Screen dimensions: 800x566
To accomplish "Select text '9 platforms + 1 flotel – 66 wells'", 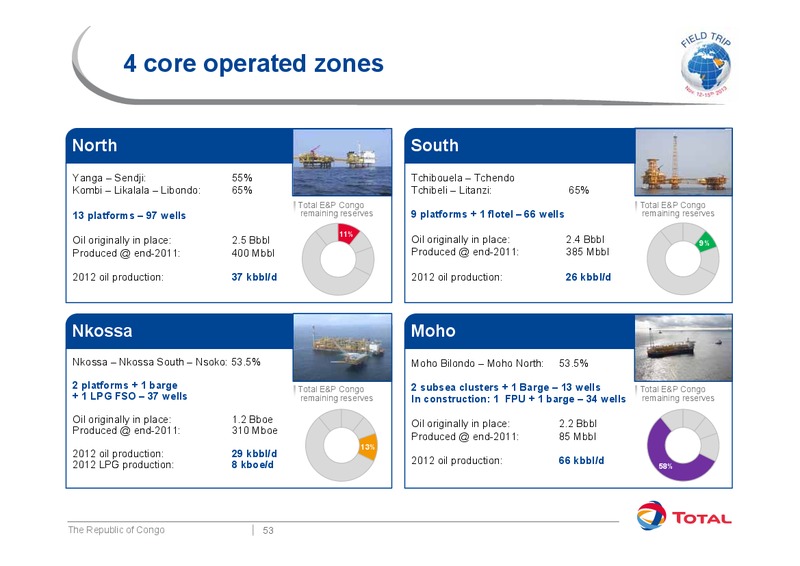I will click(487, 214).
